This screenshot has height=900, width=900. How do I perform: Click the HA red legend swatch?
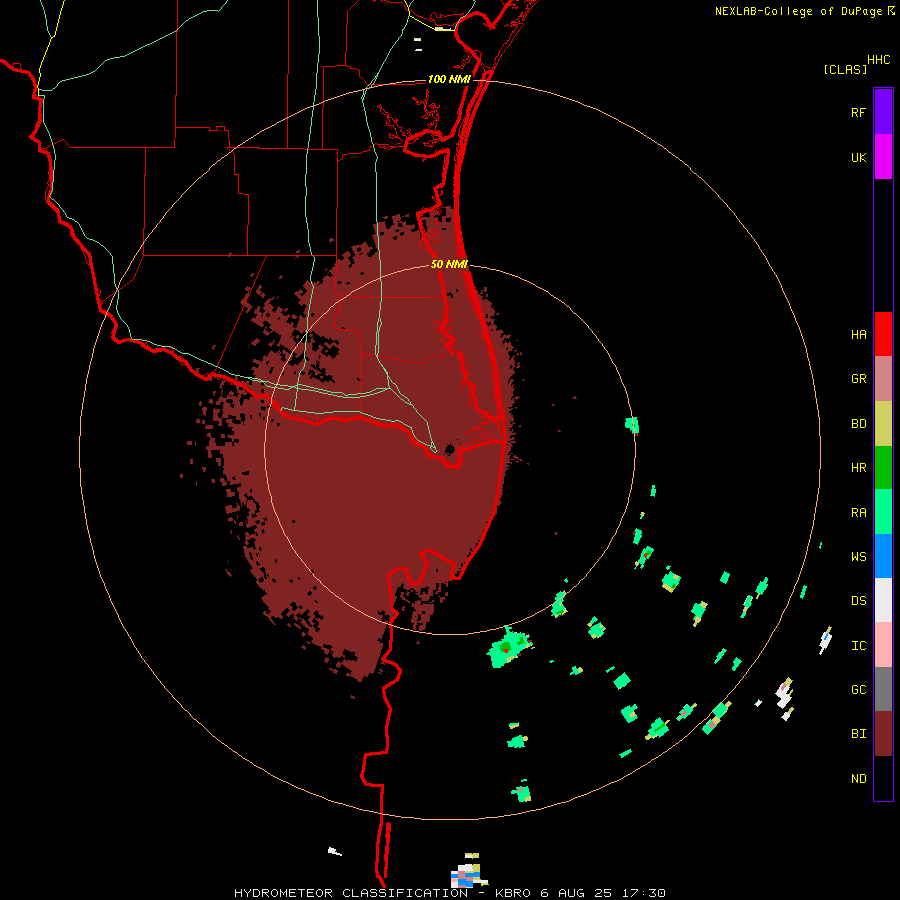[883, 334]
